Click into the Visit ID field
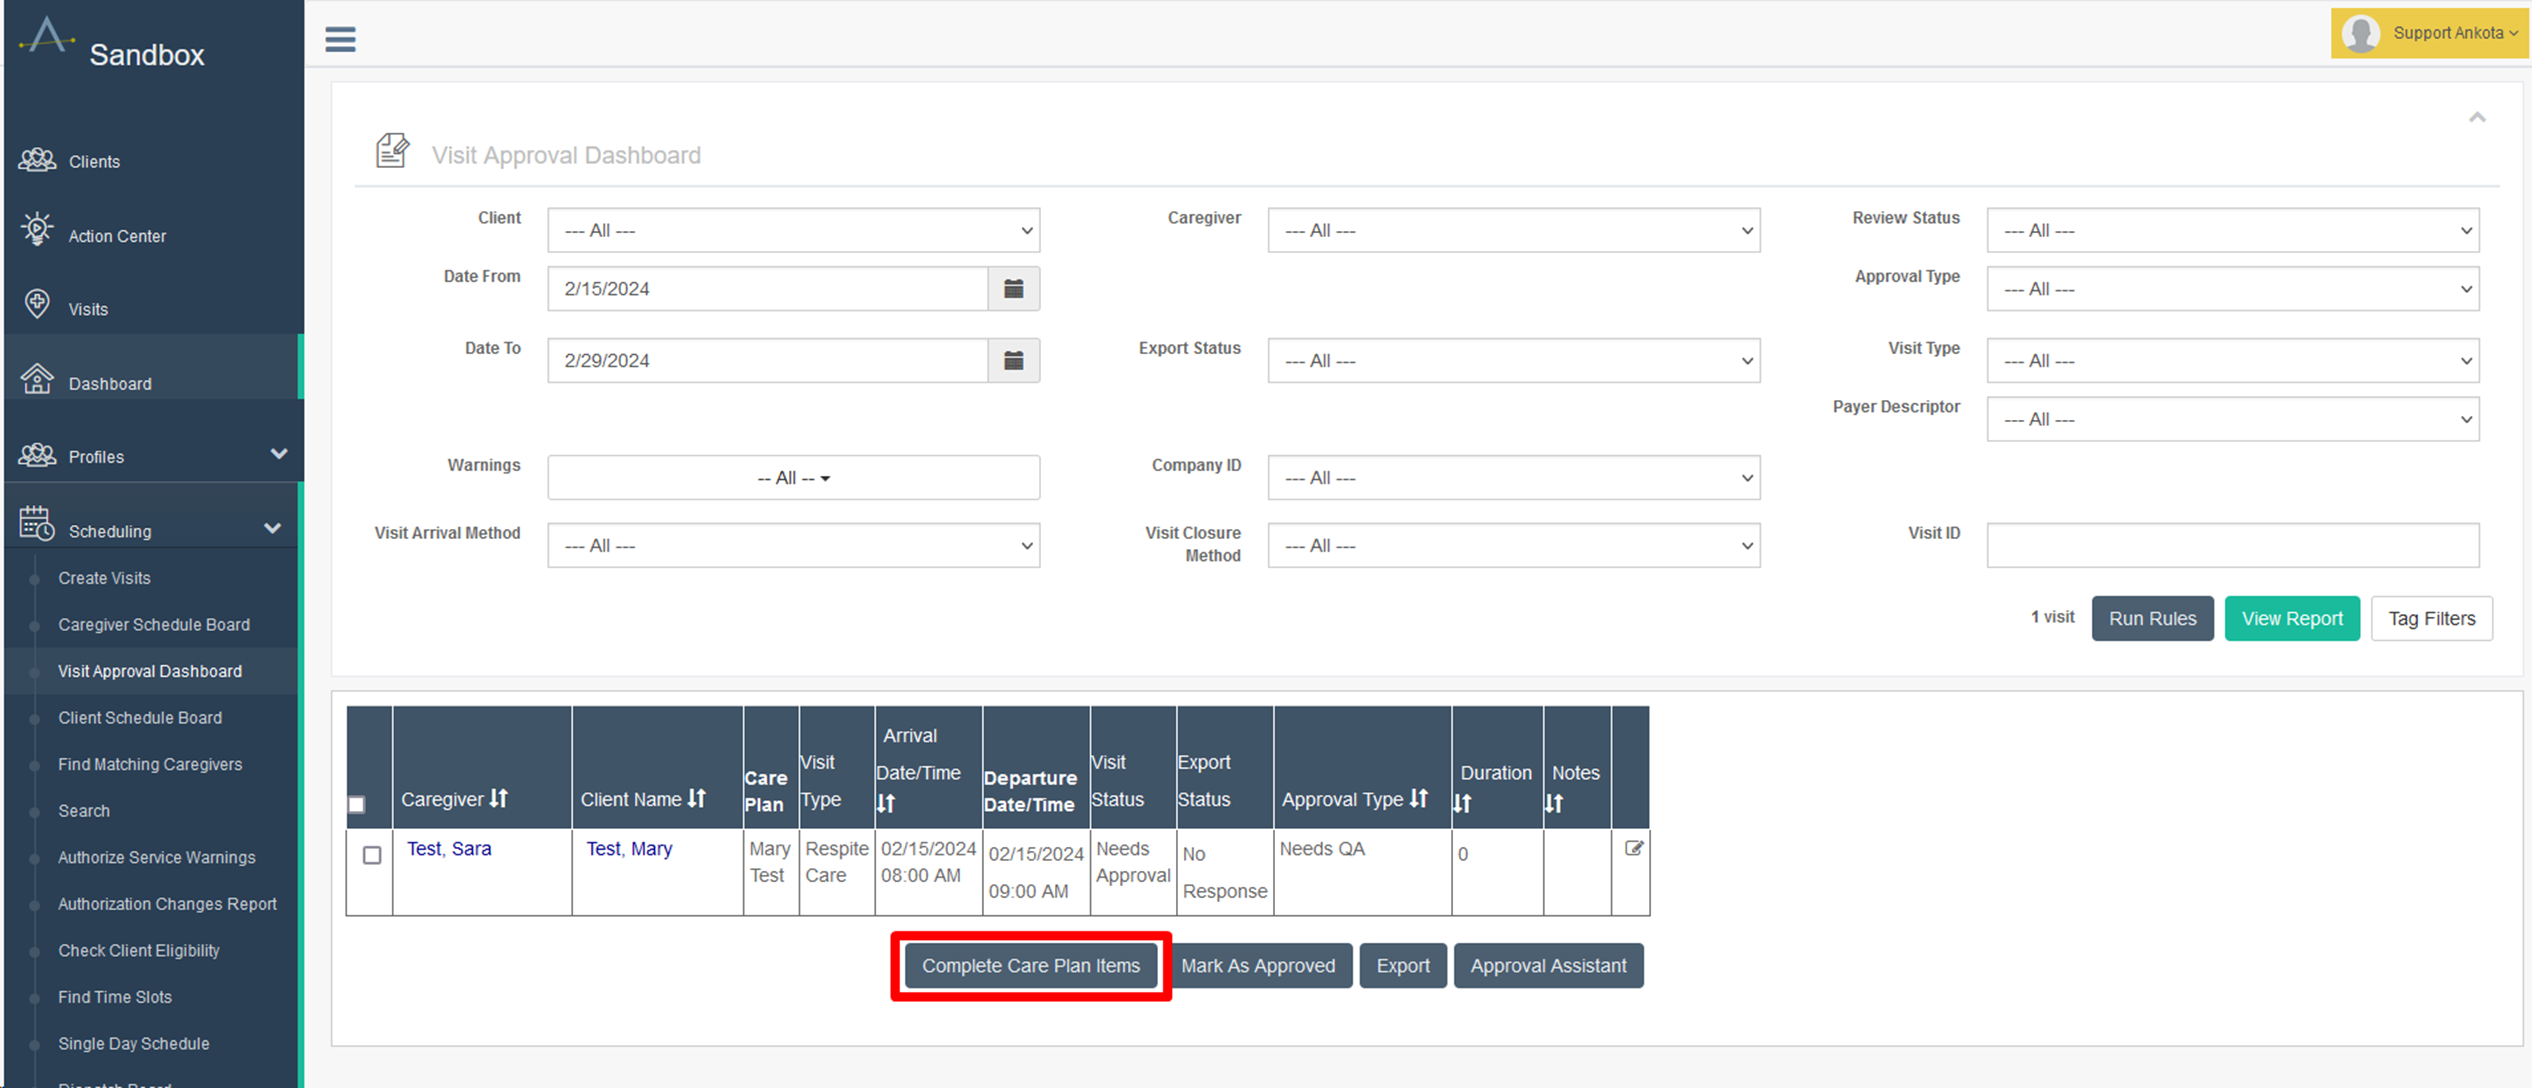 point(2232,546)
